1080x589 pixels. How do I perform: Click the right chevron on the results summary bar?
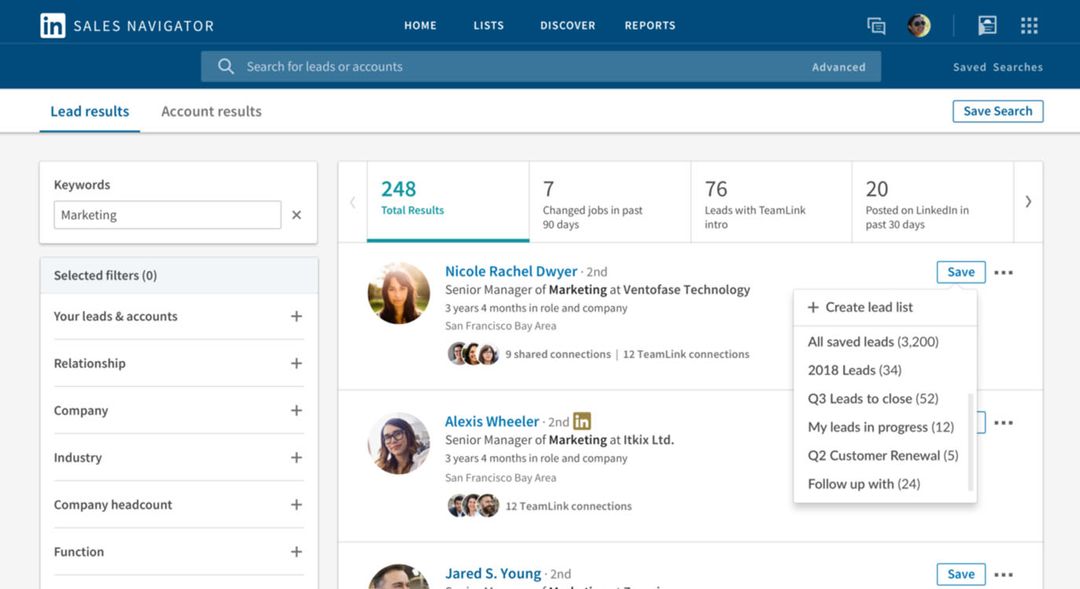1028,201
